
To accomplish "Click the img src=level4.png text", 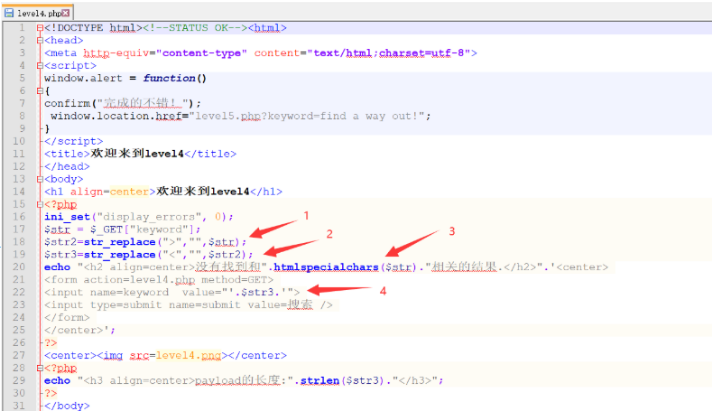I will point(162,356).
